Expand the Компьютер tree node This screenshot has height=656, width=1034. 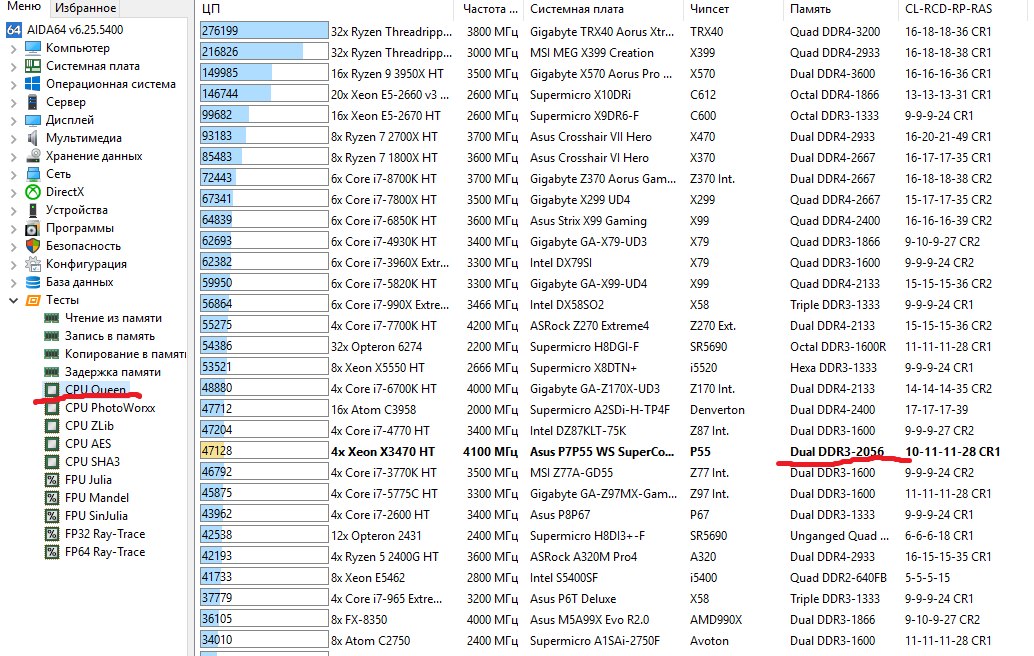13,48
